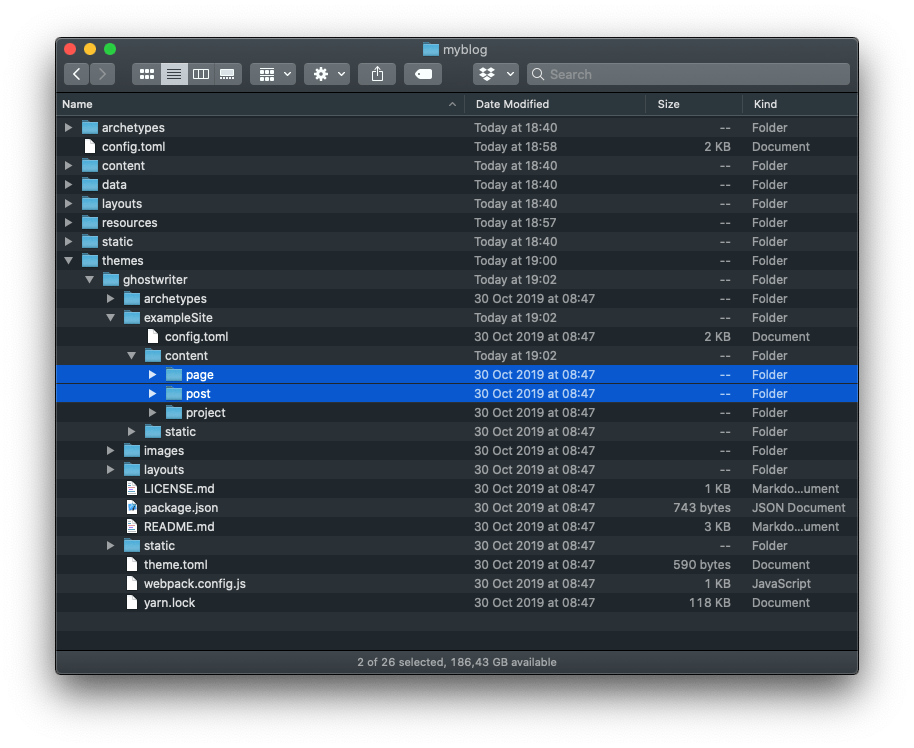Select the README.md file

[178, 527]
